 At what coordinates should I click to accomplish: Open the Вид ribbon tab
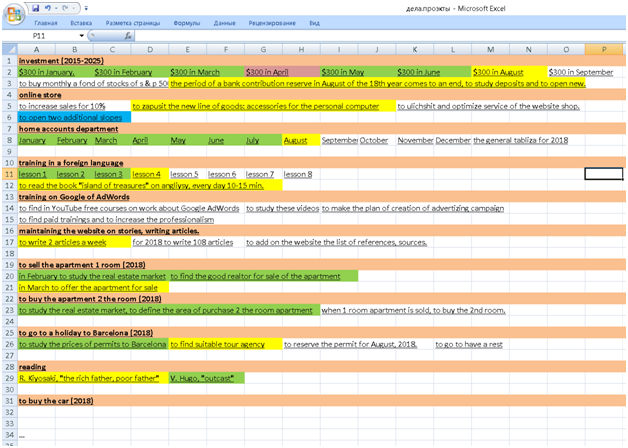314,23
